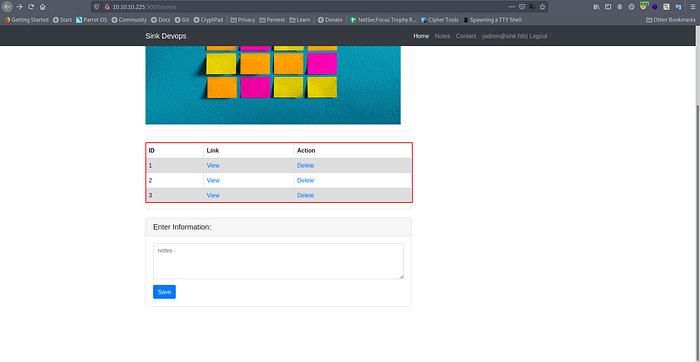Screen dimensions: 700x362
Task: Delete note with ID 1
Action: [305, 165]
